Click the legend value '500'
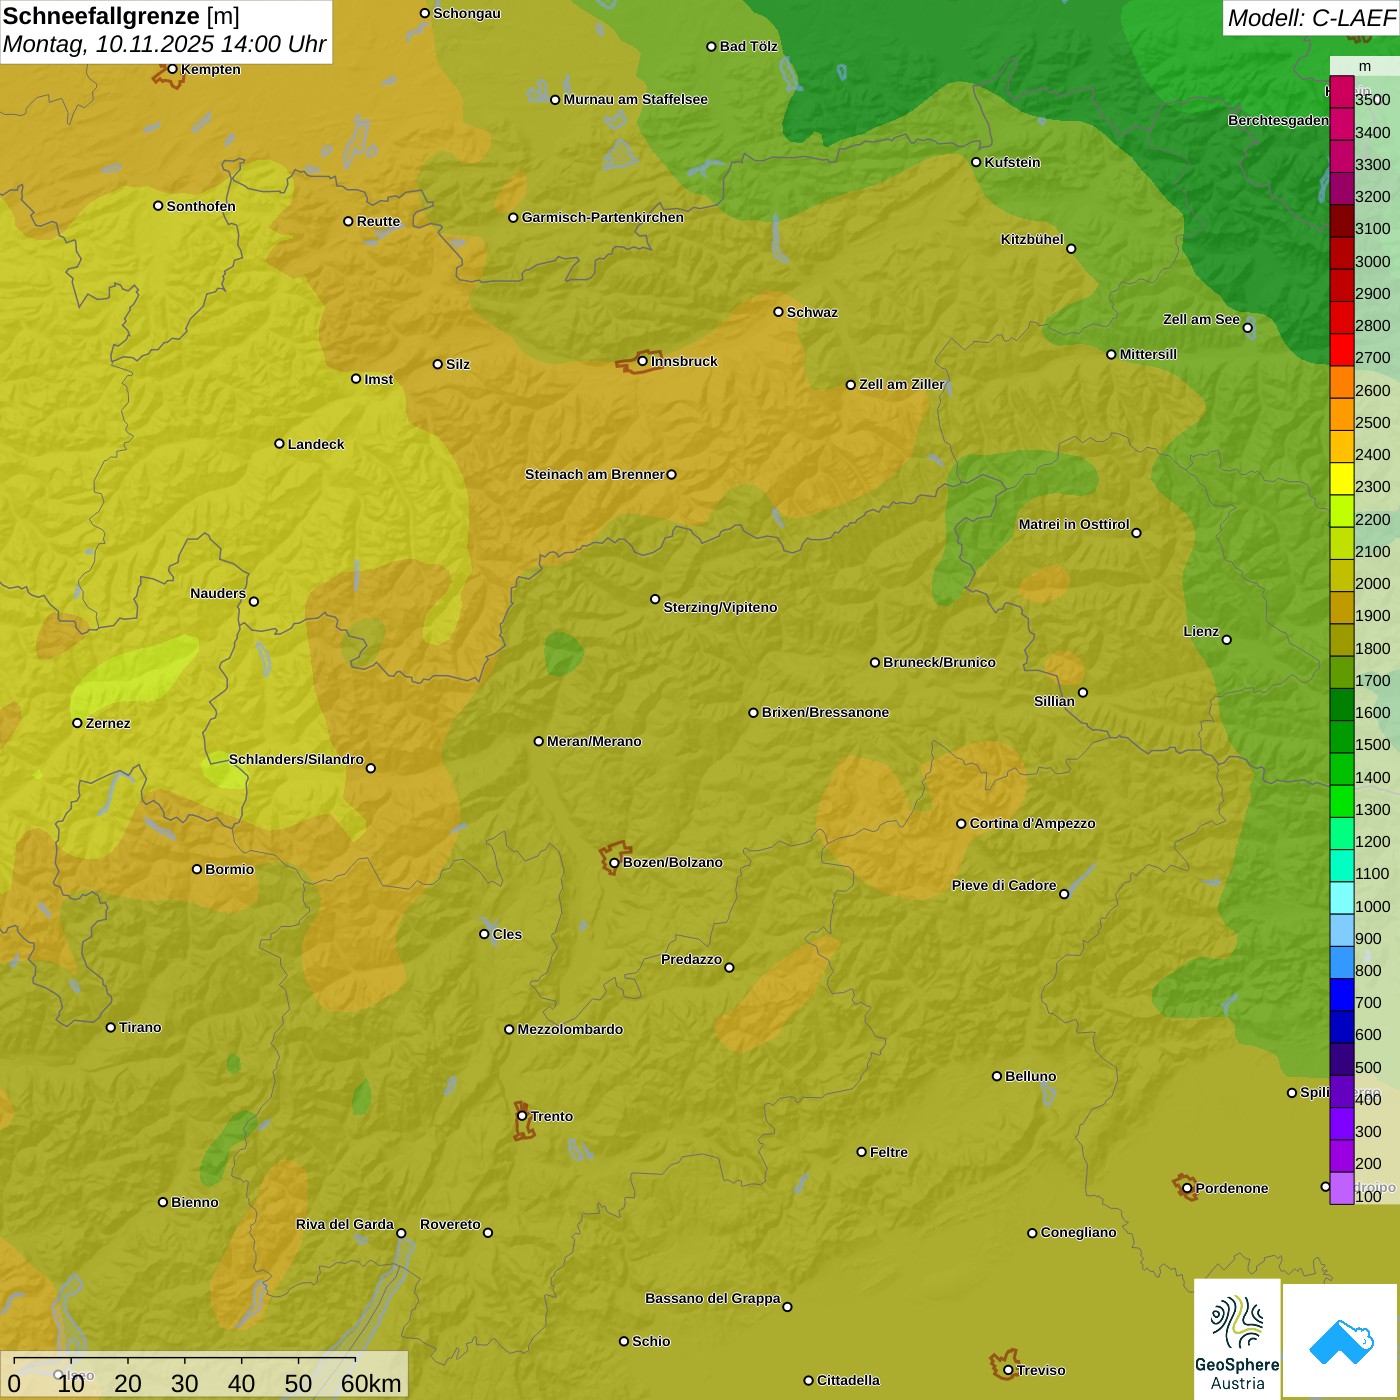Screen dimensions: 1400x1400 pos(1368,1067)
